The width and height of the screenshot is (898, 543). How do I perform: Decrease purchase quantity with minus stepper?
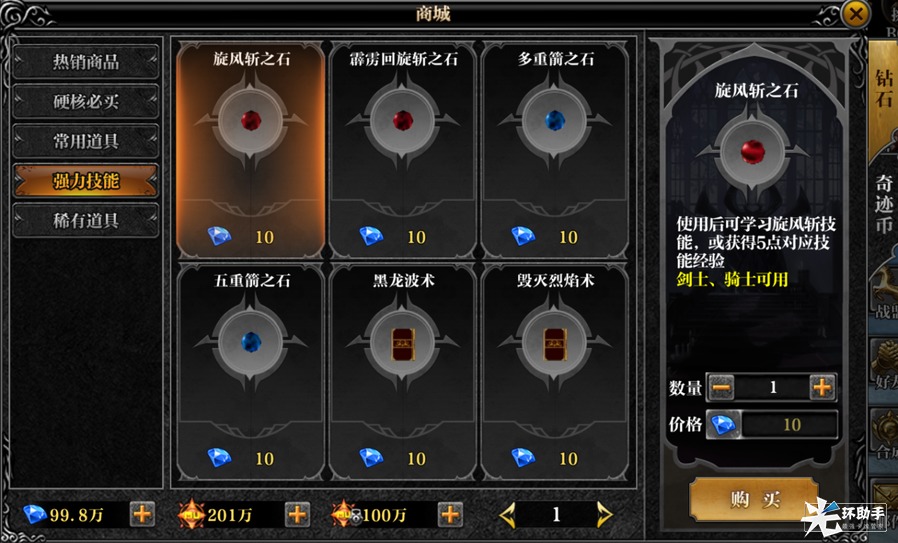[x=721, y=388]
